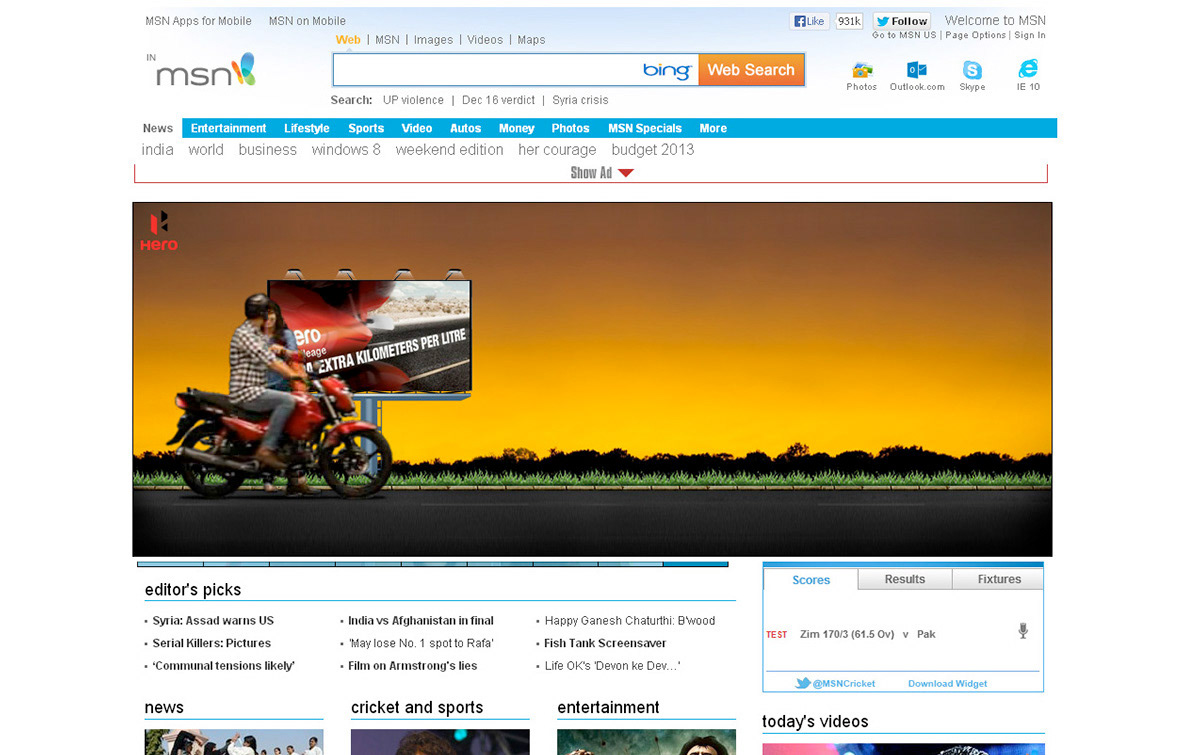Open the Zim v Pak test score
Screen dimensions: 1200x755
click(868, 634)
